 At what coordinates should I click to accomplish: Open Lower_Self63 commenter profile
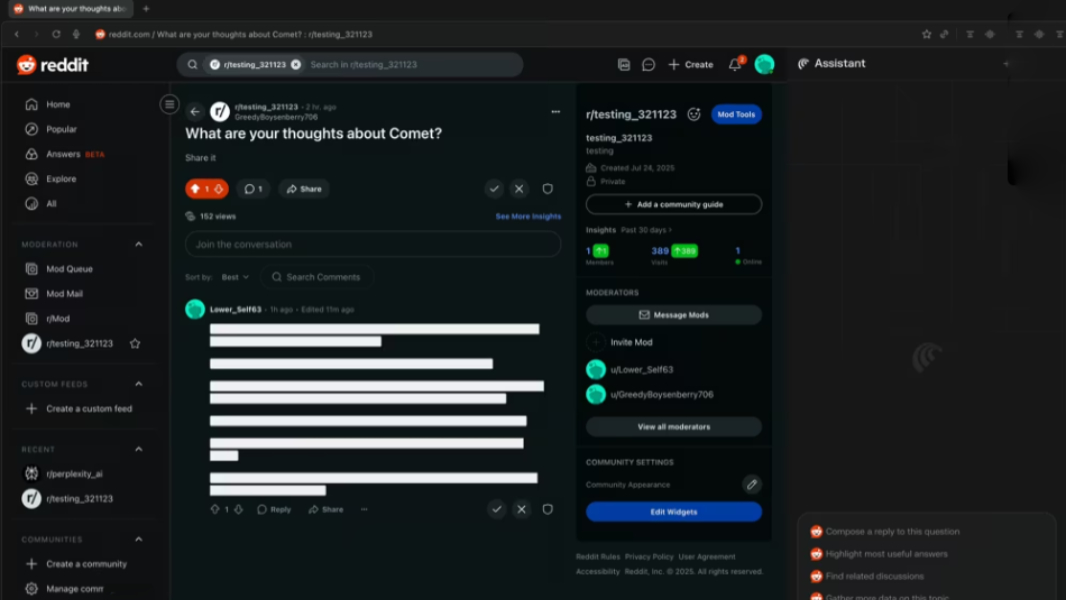point(235,309)
